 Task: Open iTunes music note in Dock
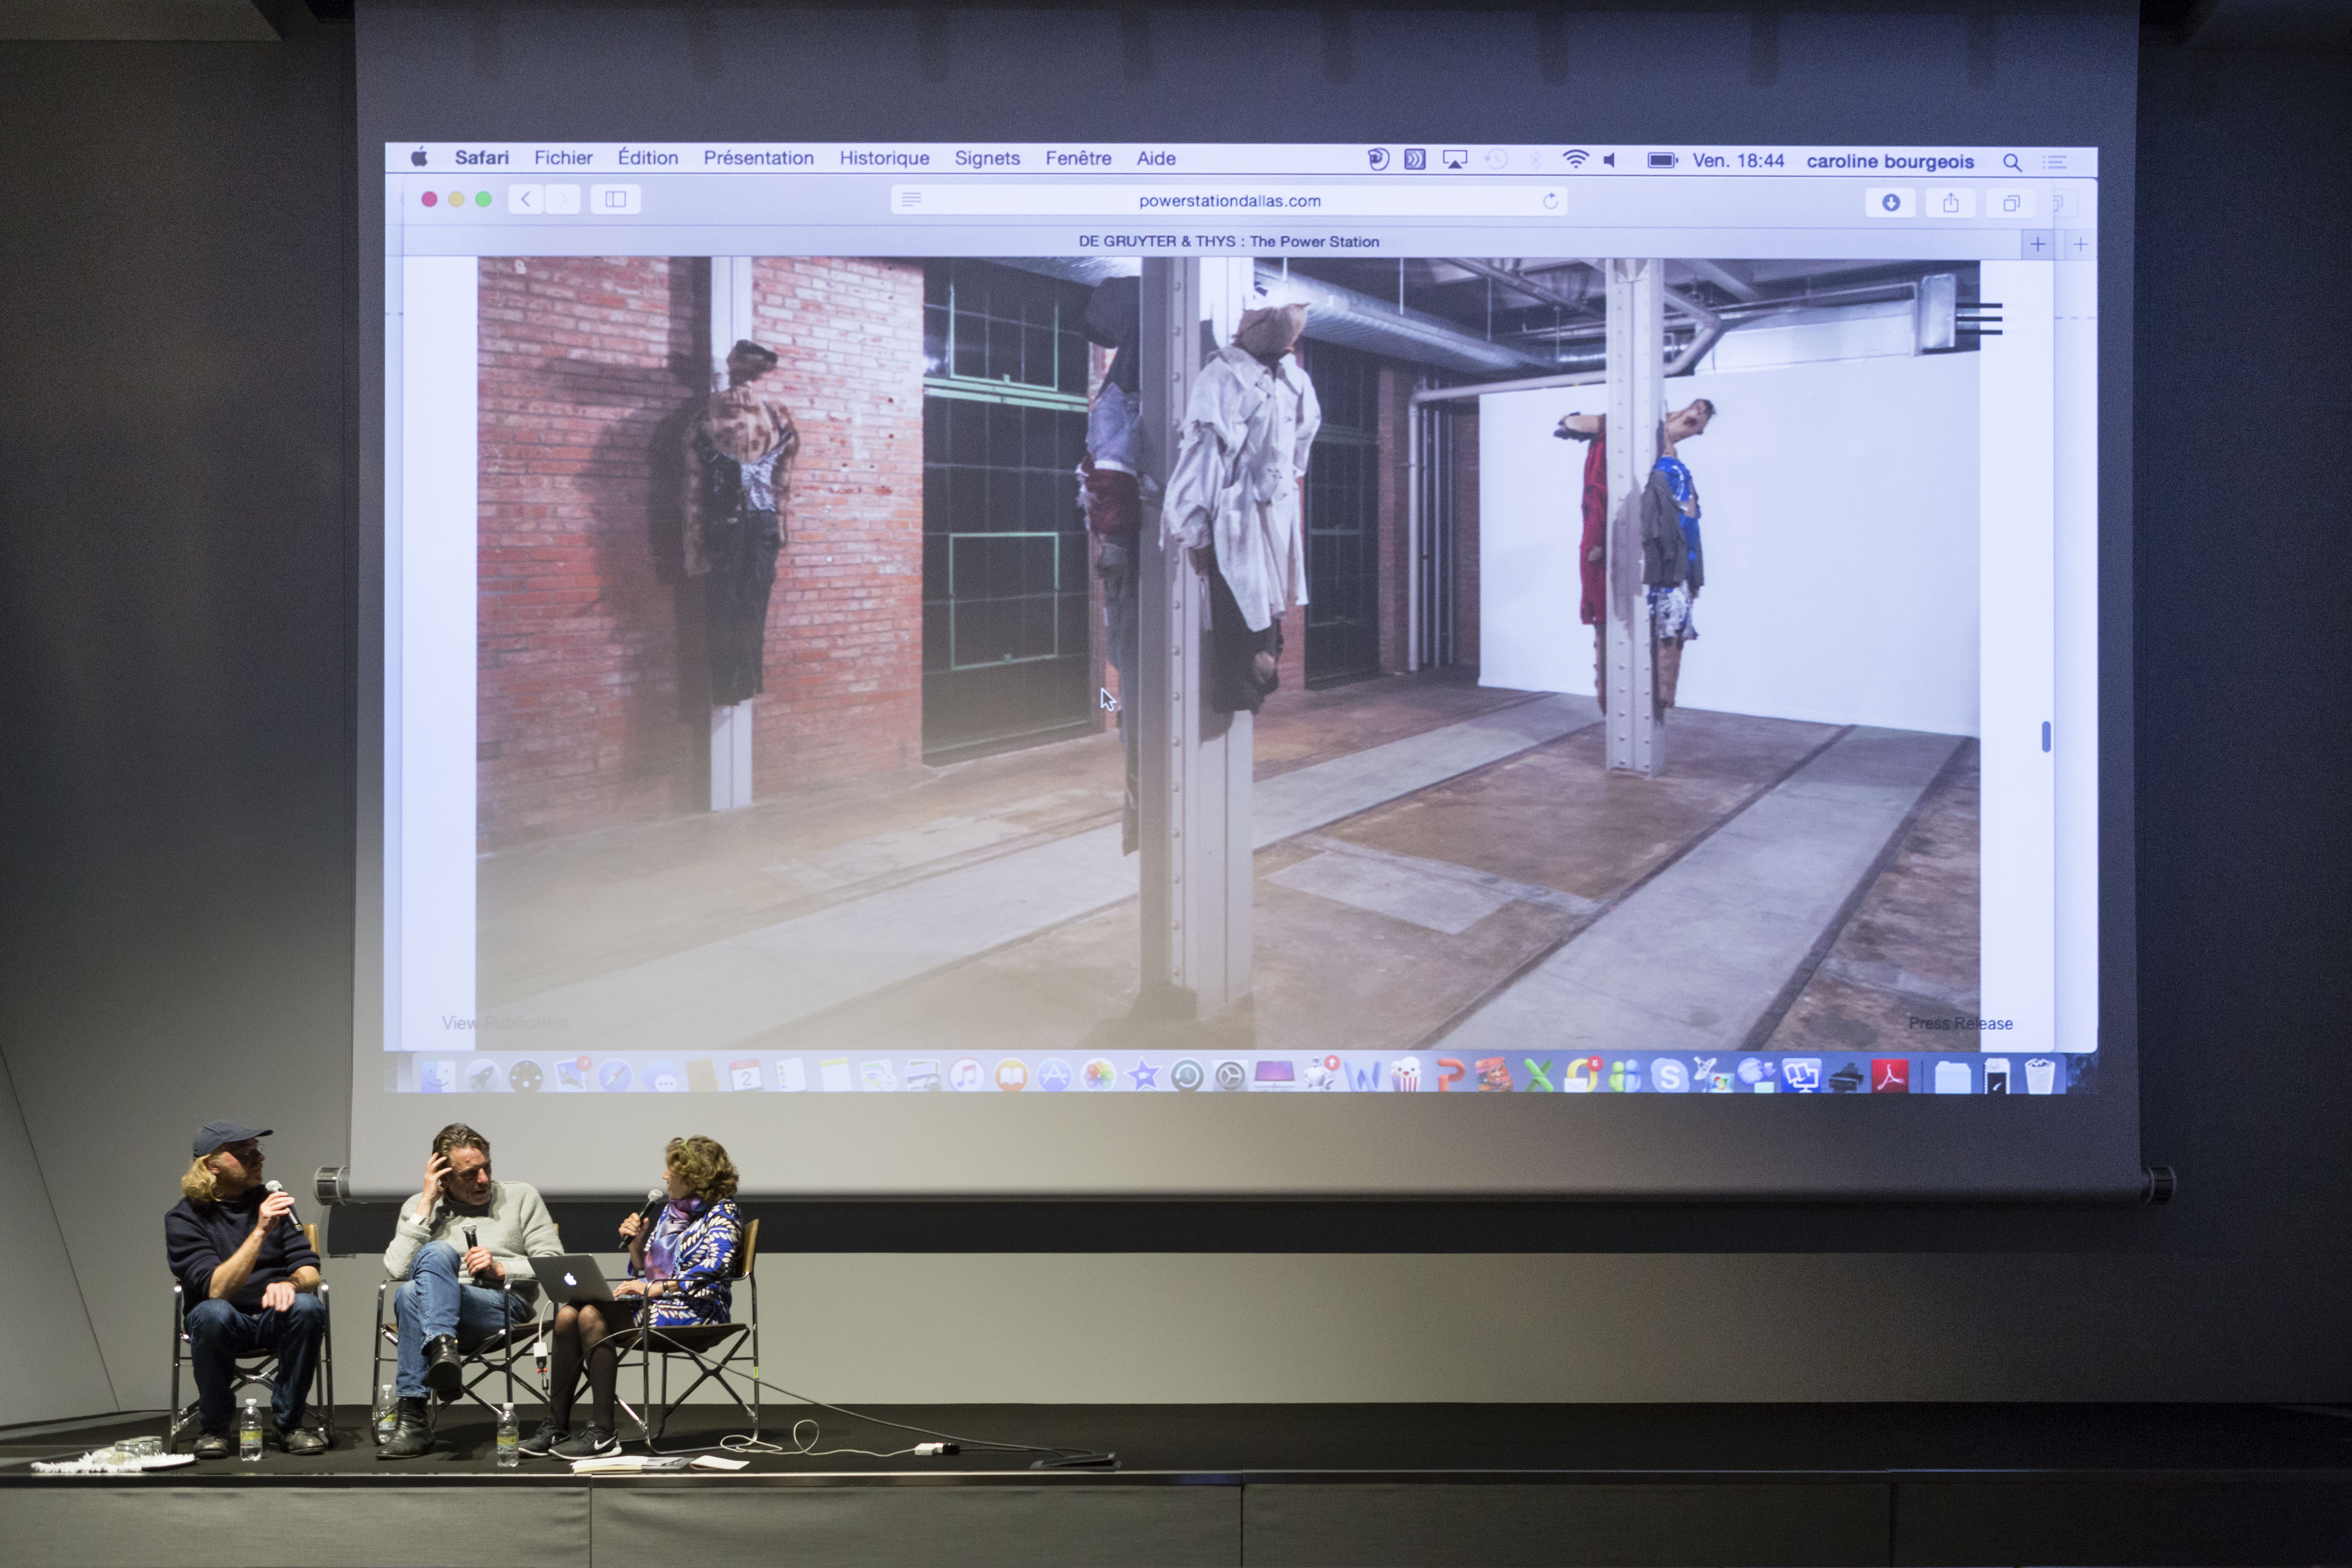[967, 1076]
